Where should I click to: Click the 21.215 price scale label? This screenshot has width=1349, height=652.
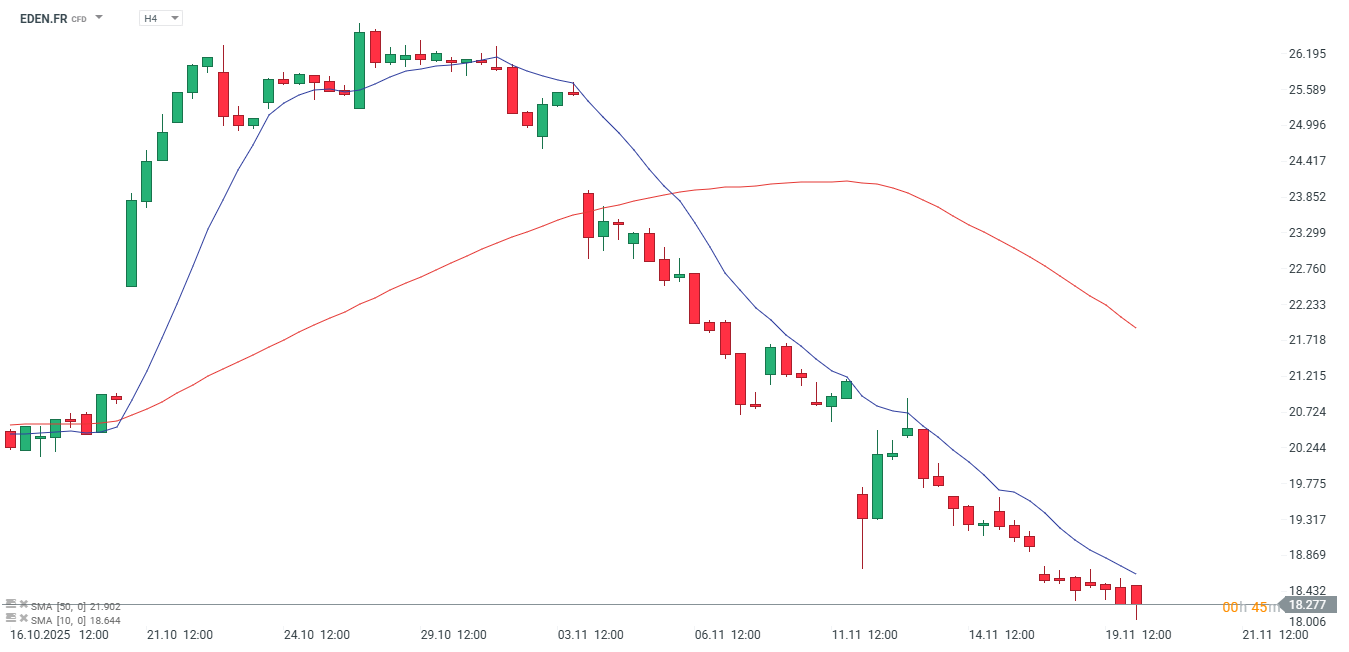pyautogui.click(x=1307, y=376)
